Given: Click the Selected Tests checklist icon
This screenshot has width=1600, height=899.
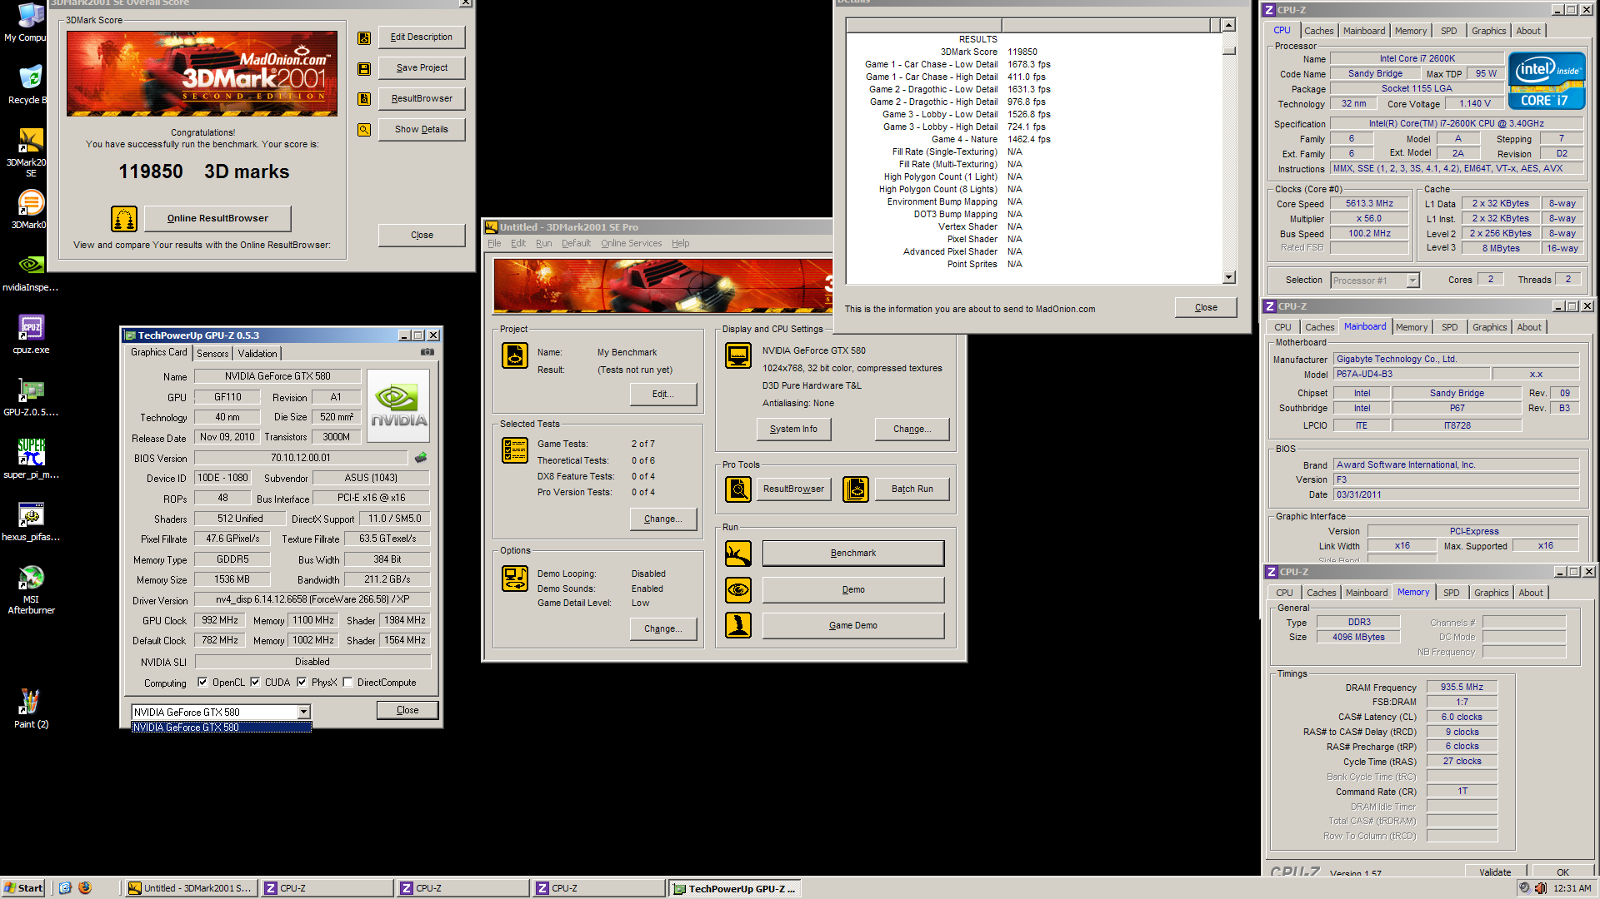Looking at the screenshot, I should click(515, 450).
